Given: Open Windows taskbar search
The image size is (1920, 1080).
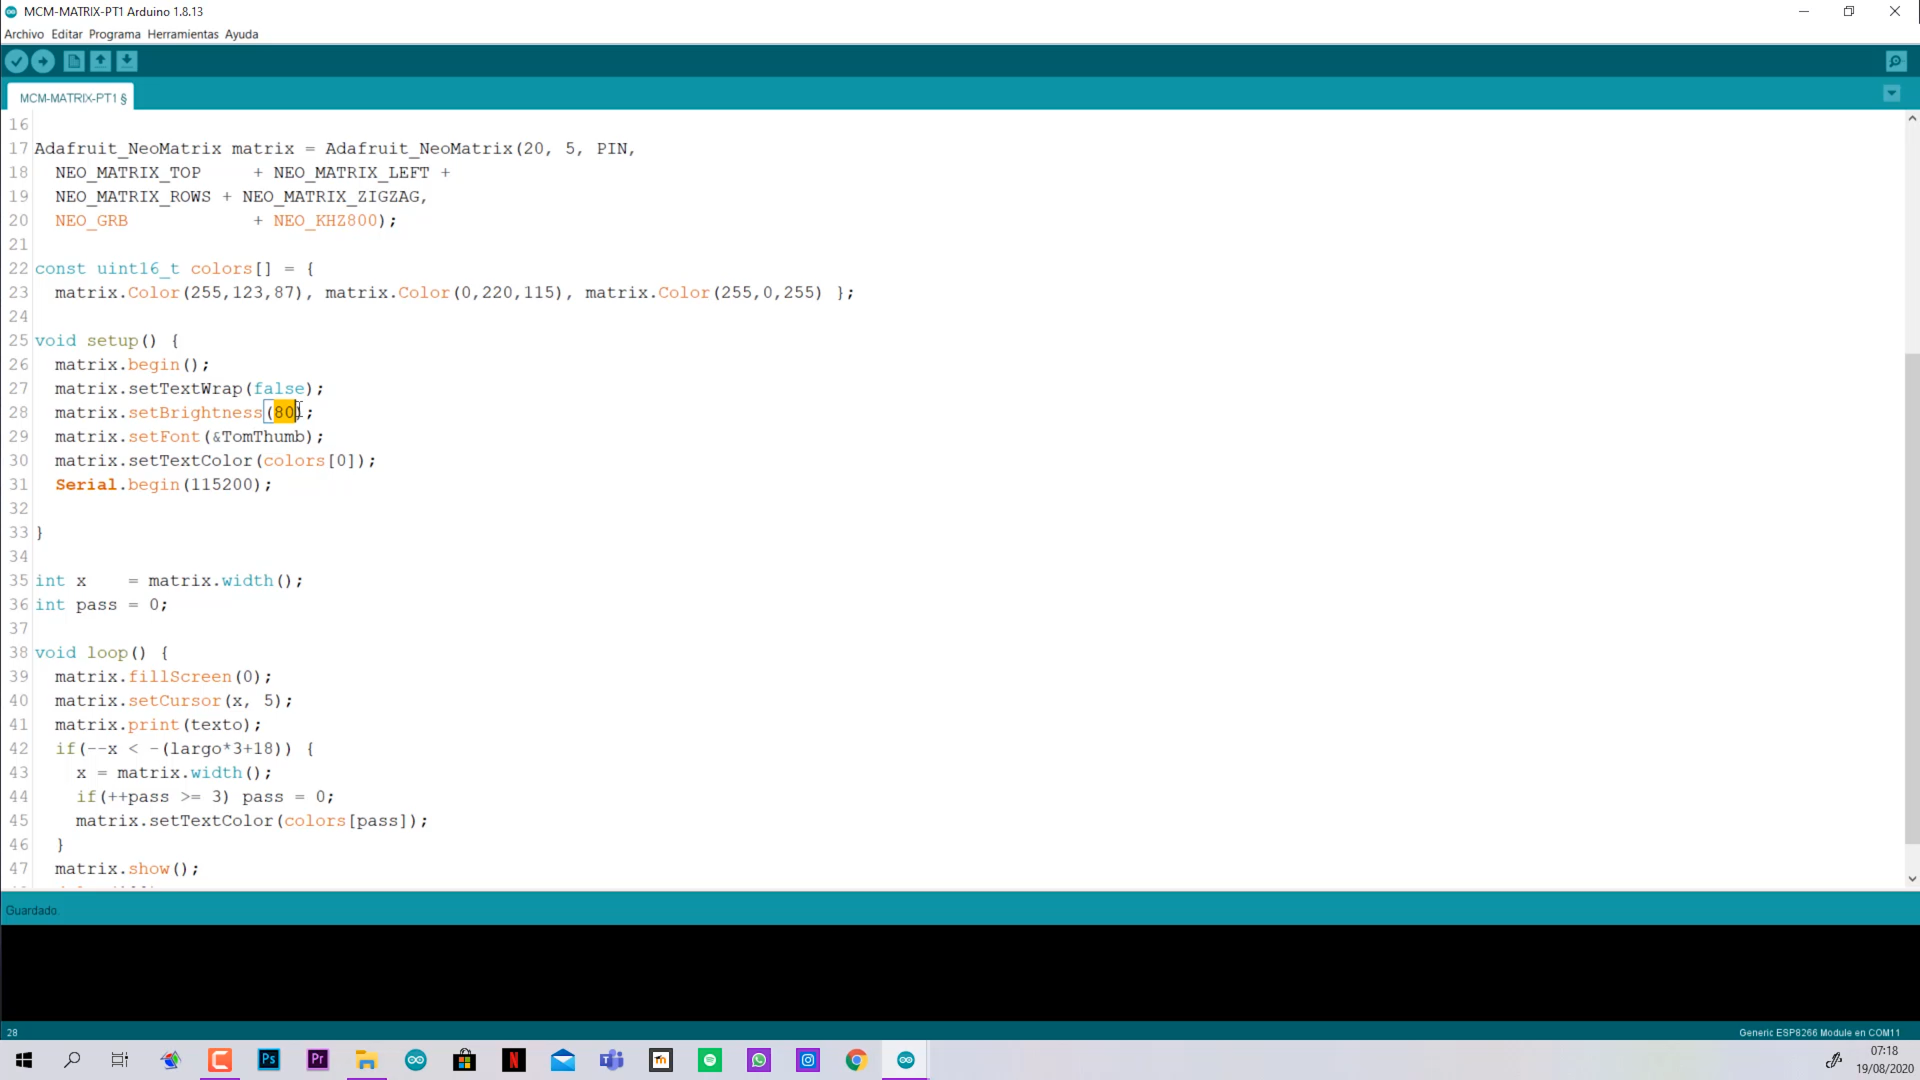Looking at the screenshot, I should click(x=72, y=1060).
